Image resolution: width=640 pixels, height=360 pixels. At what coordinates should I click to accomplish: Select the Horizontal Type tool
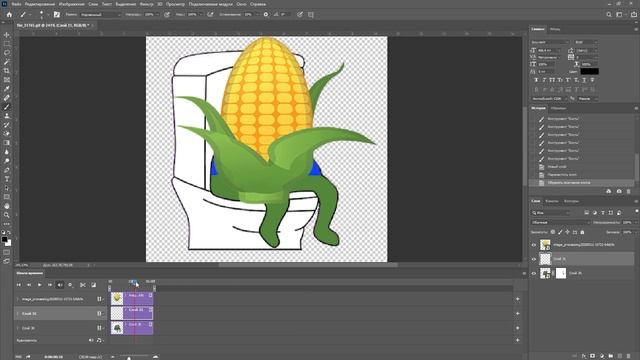coord(7,179)
